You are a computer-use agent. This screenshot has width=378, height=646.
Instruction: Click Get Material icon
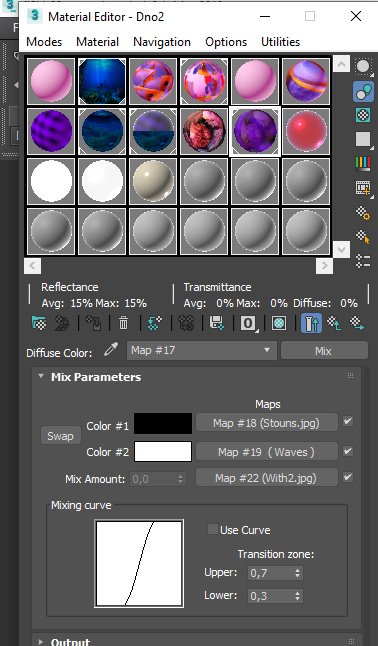pyautogui.click(x=39, y=323)
